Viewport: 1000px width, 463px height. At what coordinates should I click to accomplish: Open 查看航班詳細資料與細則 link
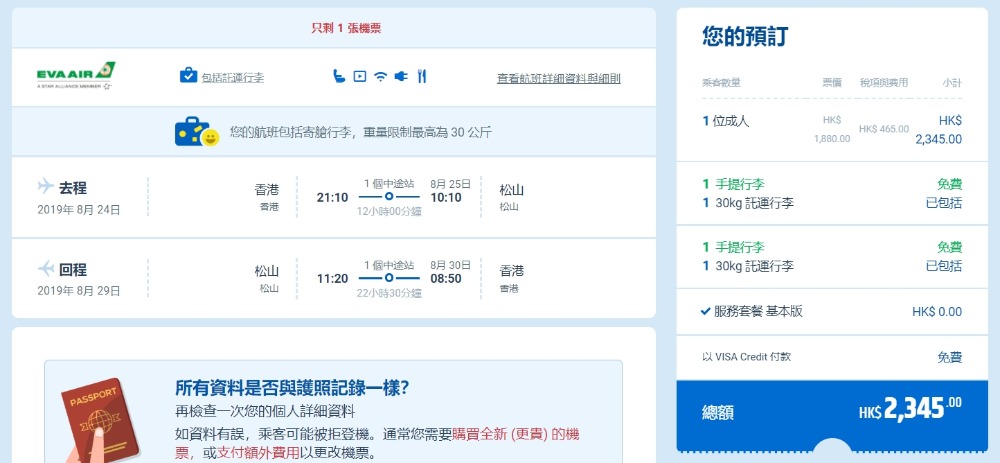click(x=559, y=78)
